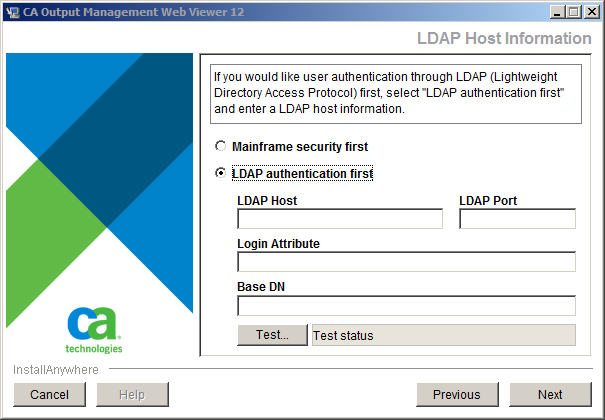605x420 pixels.
Task: Cancel the installation
Action: [49, 395]
